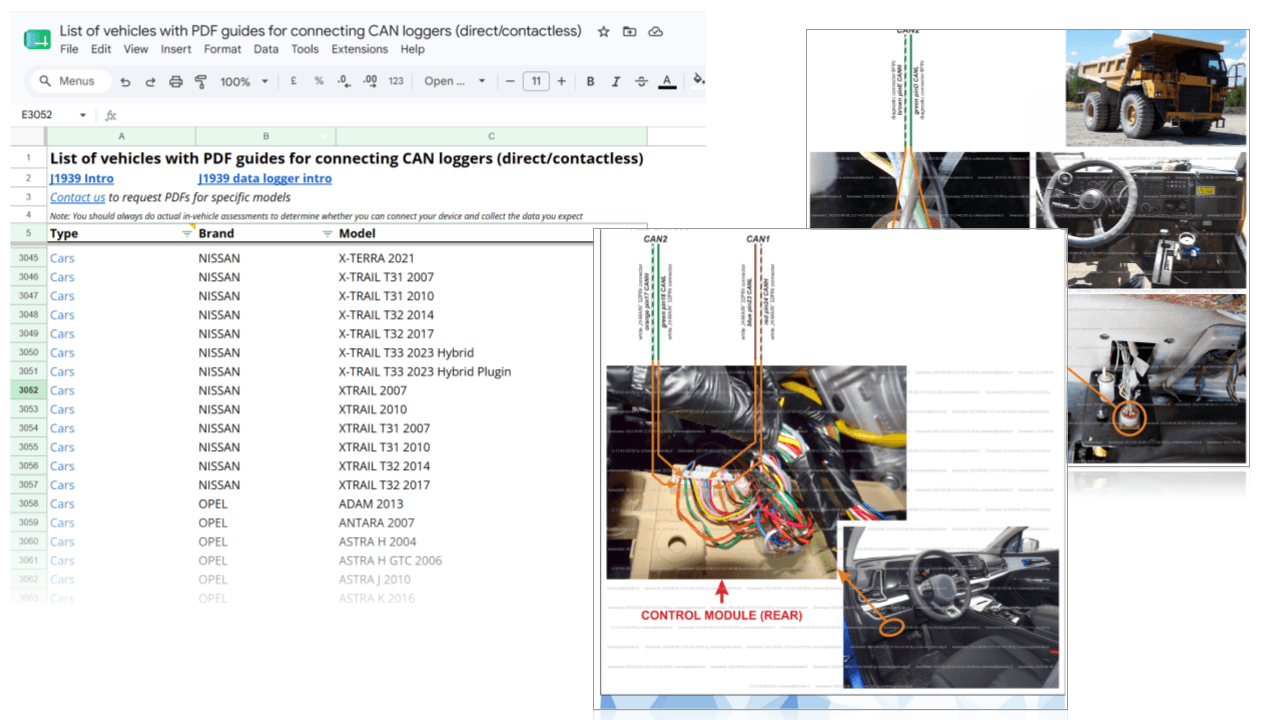Open the Type column filter
The image size is (1280, 720).
point(187,234)
